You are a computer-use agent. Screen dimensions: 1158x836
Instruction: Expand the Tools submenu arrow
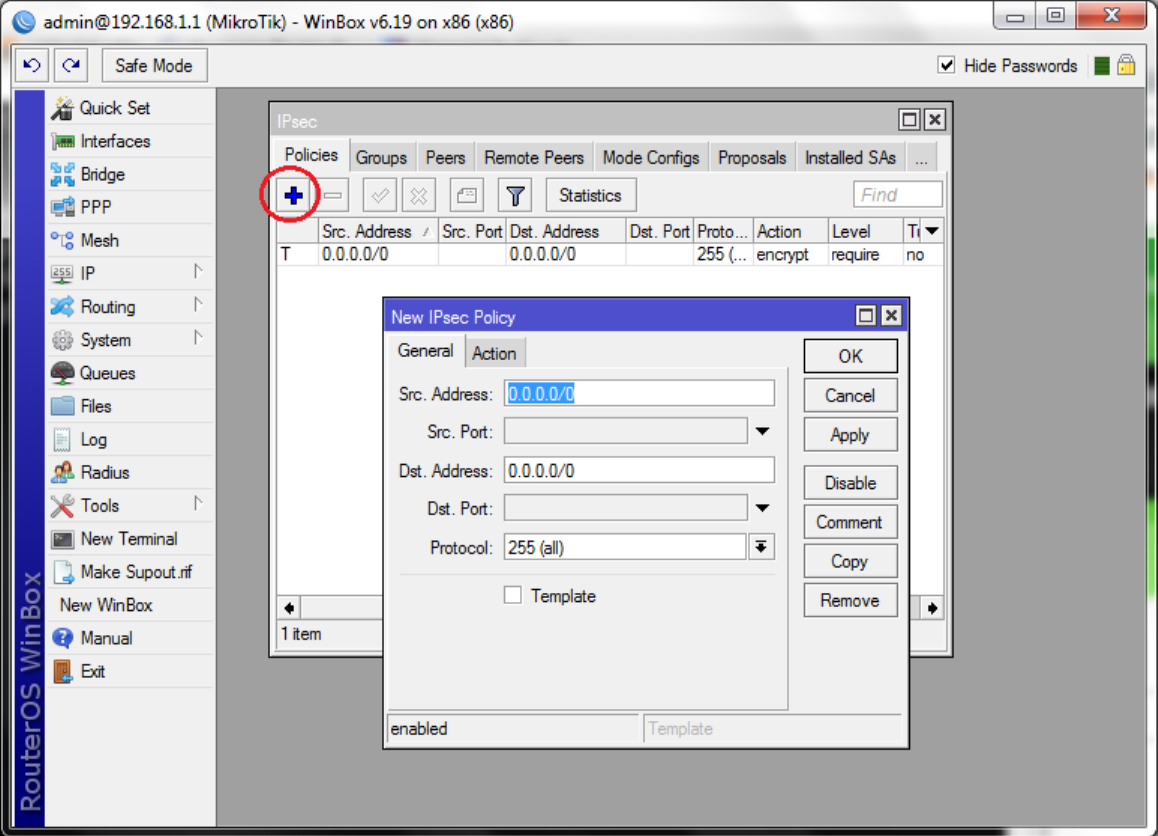pyautogui.click(x=198, y=503)
